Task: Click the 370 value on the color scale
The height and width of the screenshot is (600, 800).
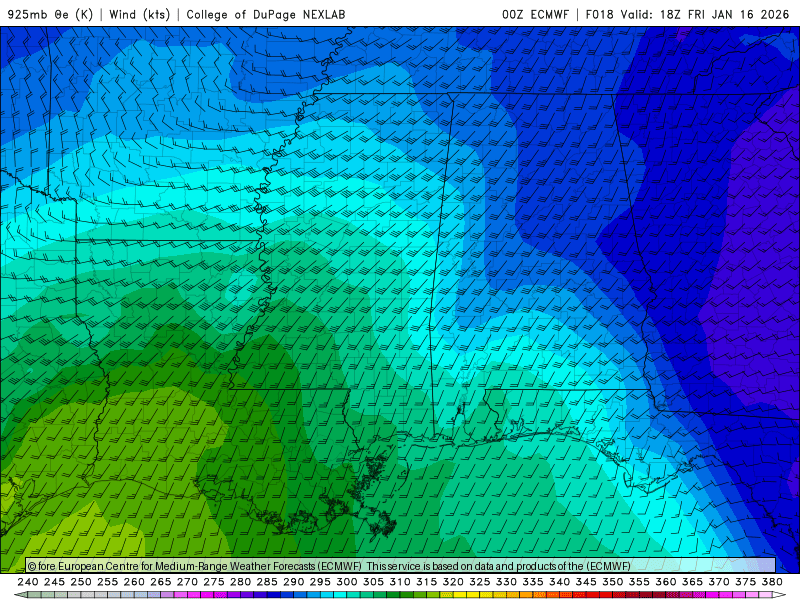Action: (x=719, y=582)
